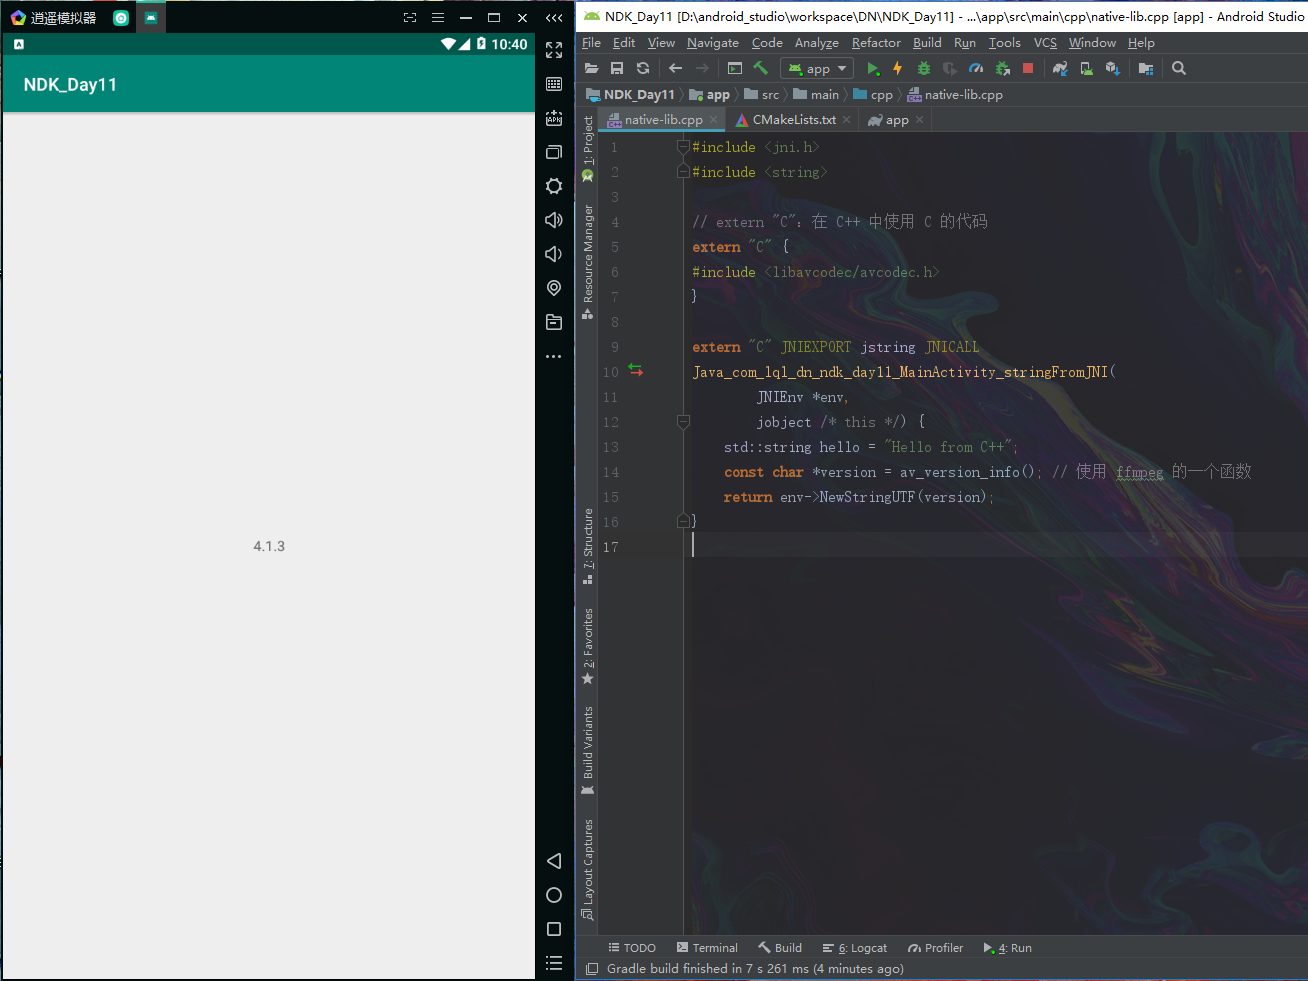Open Project Structure icon in toolbar
The width and height of the screenshot is (1308, 981).
click(x=1146, y=68)
